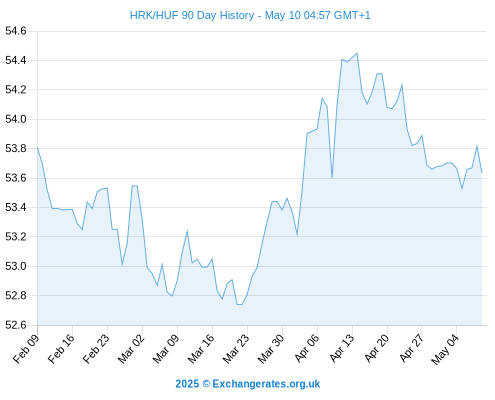Click the Mar 02 date label
The width and height of the screenshot is (495, 400).
(131, 349)
